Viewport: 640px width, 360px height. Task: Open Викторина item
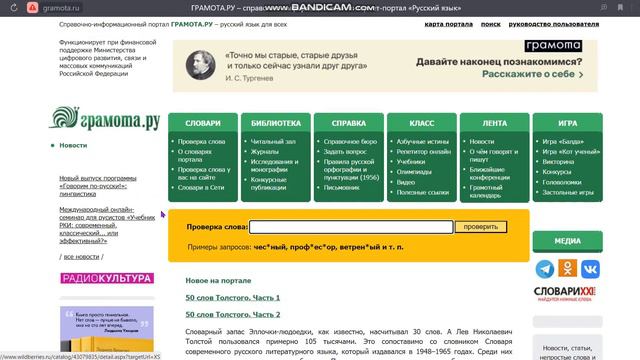[x=558, y=162]
